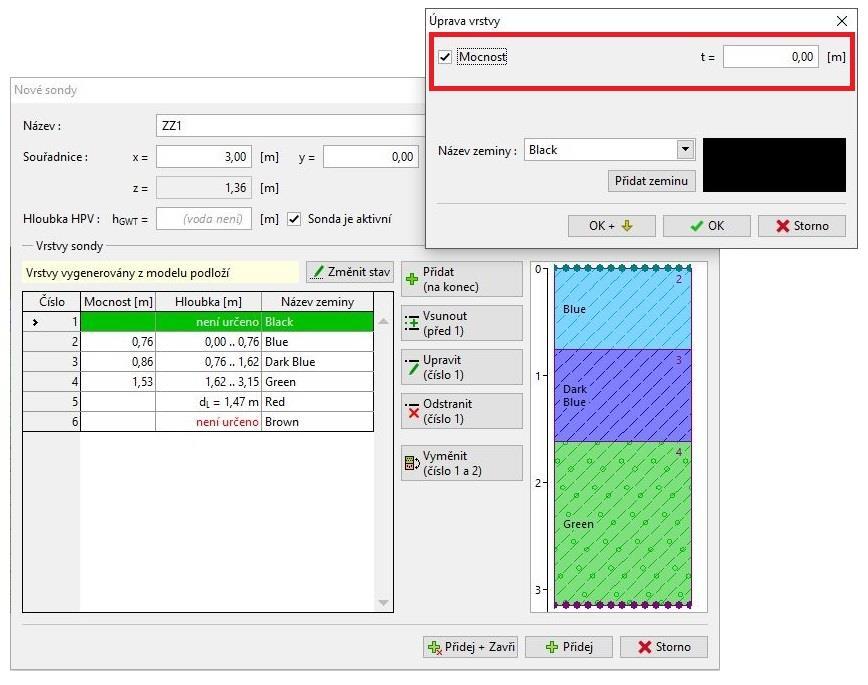Click the y coordinate input field

tap(371, 157)
